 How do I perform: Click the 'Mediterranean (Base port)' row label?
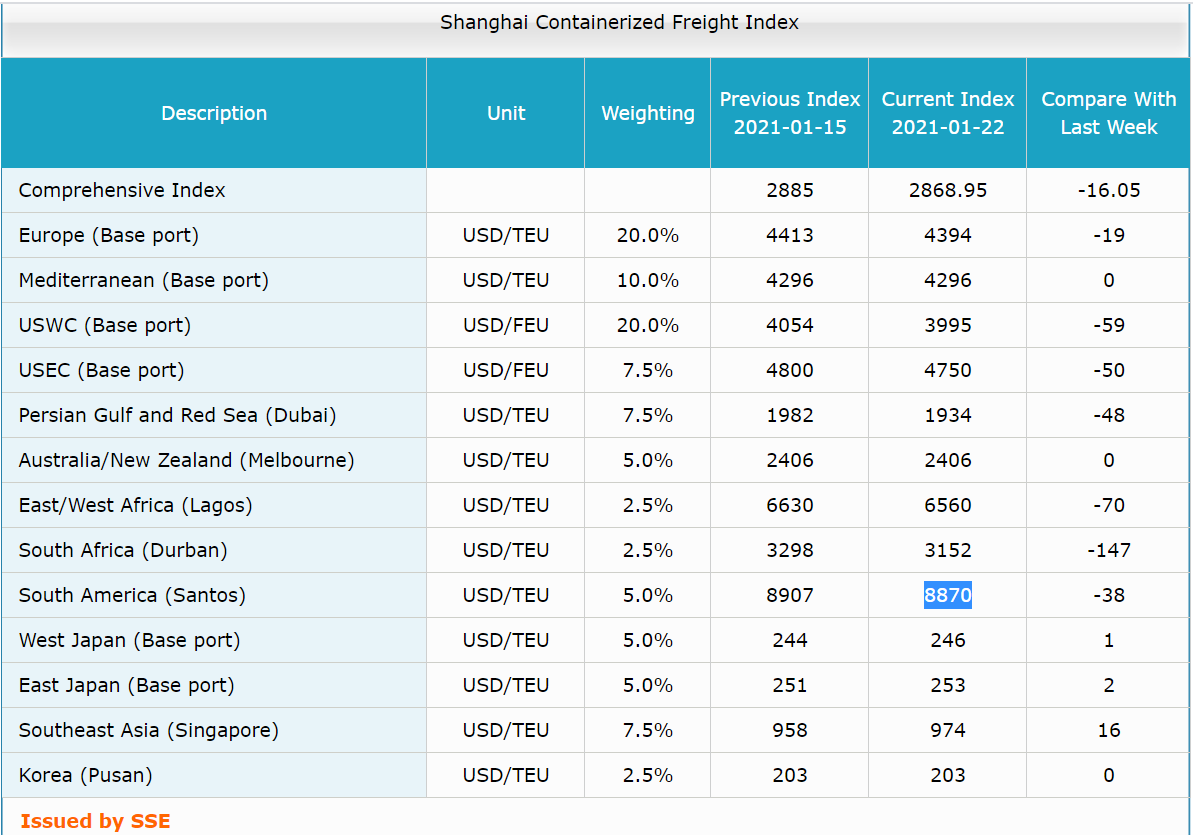[x=143, y=280]
